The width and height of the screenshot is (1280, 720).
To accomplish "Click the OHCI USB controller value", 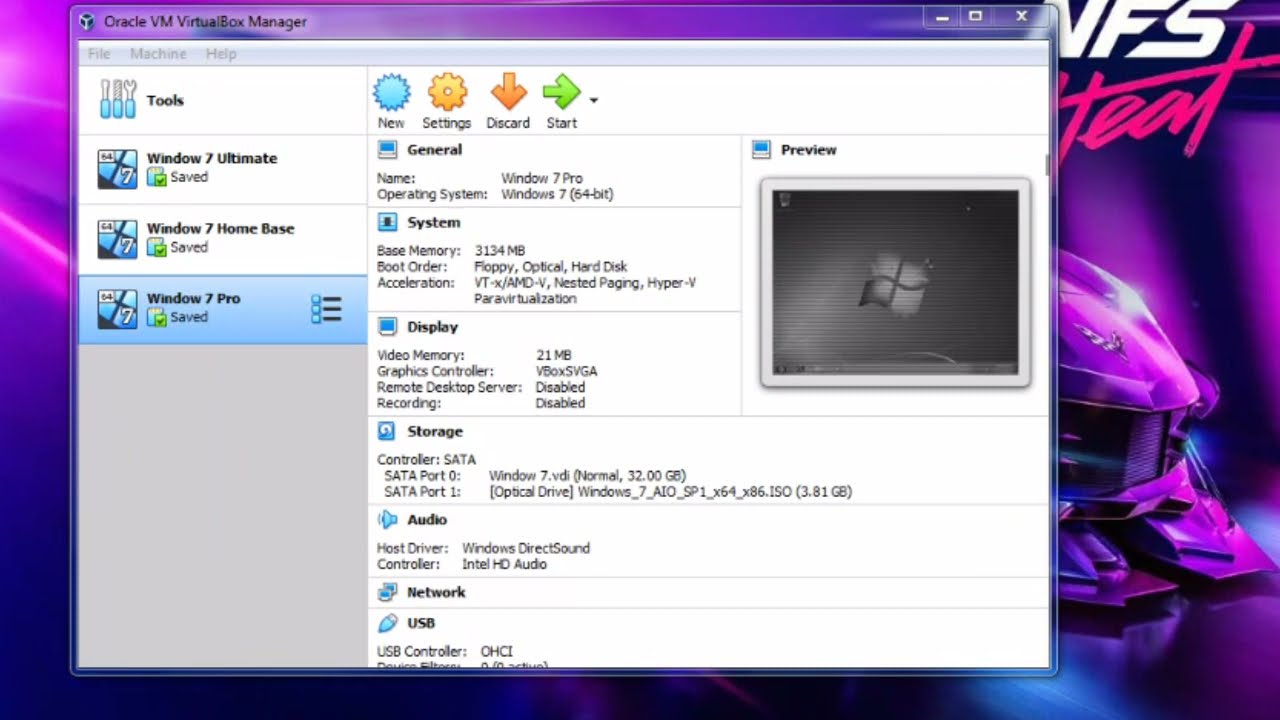I will click(497, 652).
